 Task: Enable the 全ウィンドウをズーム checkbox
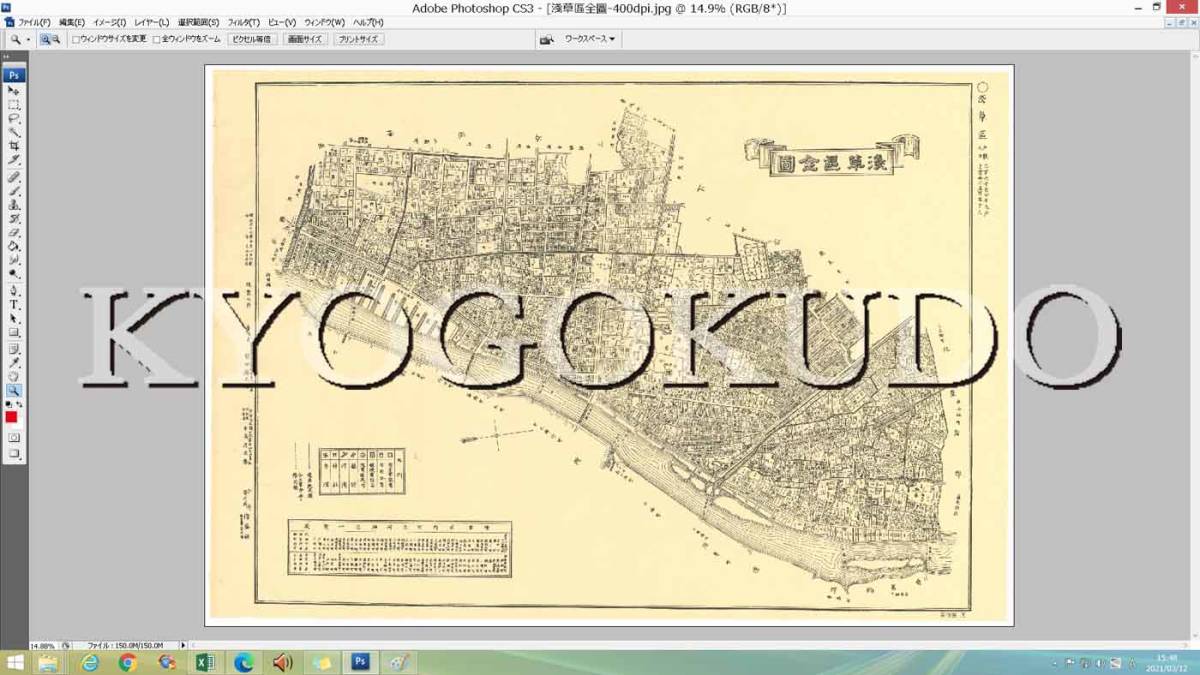(156, 38)
